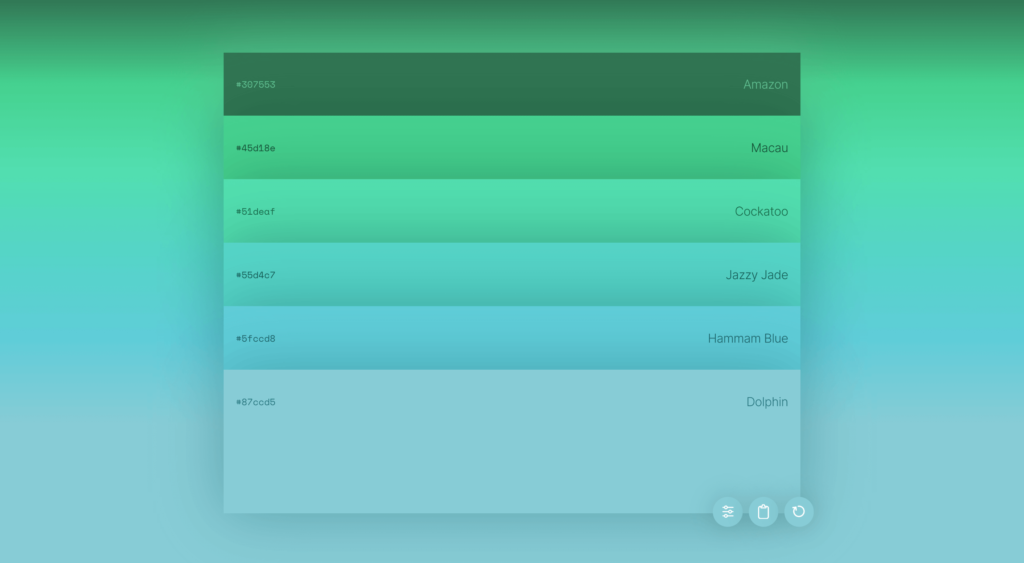Viewport: 1024px width, 563px height.
Task: Select the hex code #51deaf
Action: click(255, 212)
